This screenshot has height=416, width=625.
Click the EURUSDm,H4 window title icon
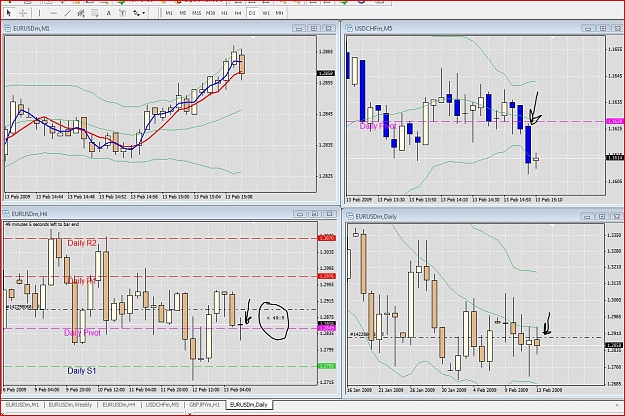point(7,214)
